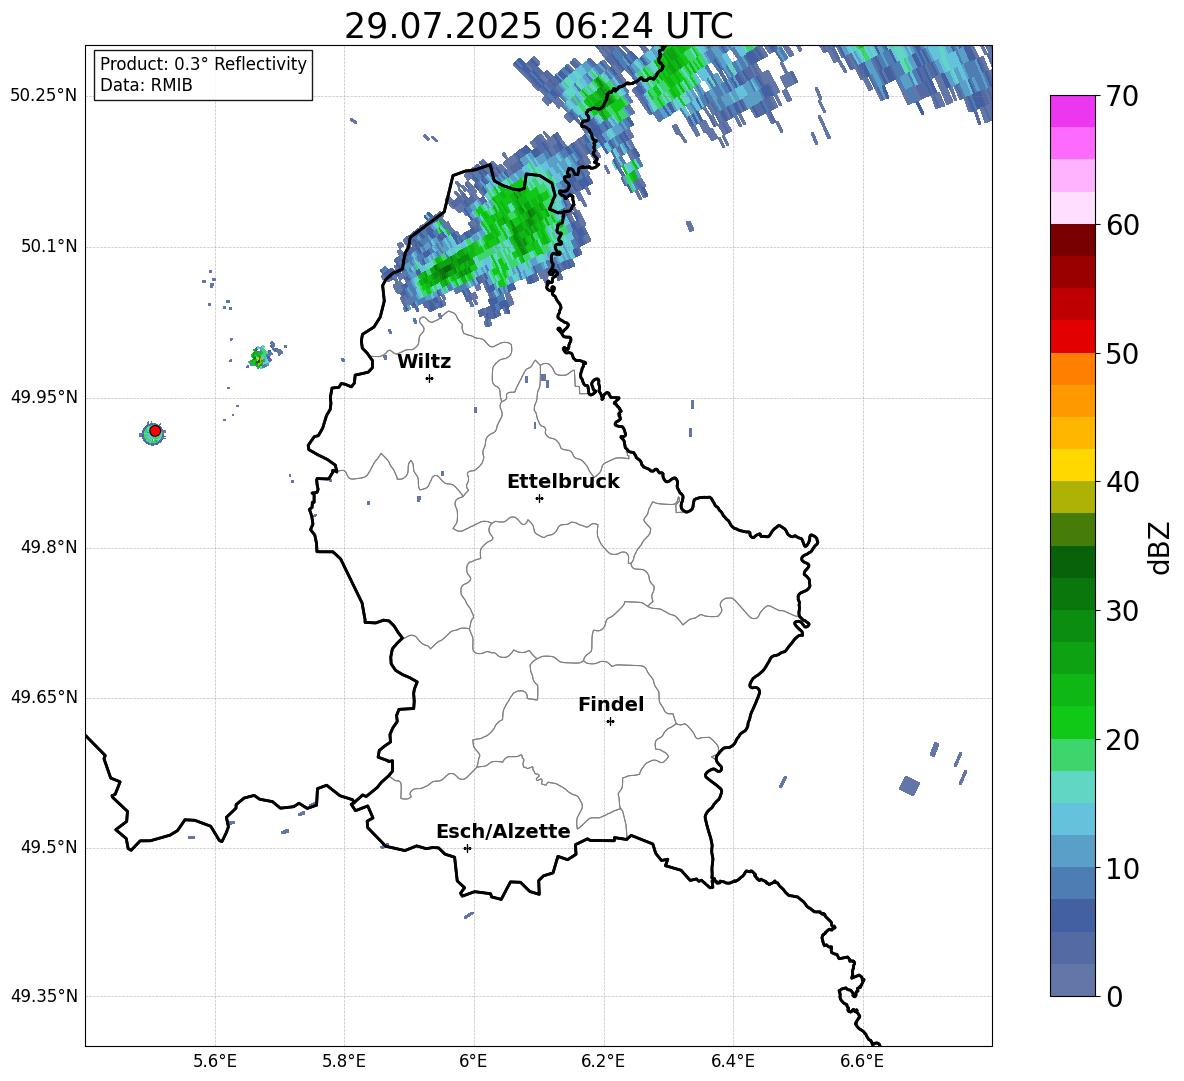Screen dimensions: 1184x1081
Task: Click the 5.6°E longitude label
Action: pos(215,1061)
